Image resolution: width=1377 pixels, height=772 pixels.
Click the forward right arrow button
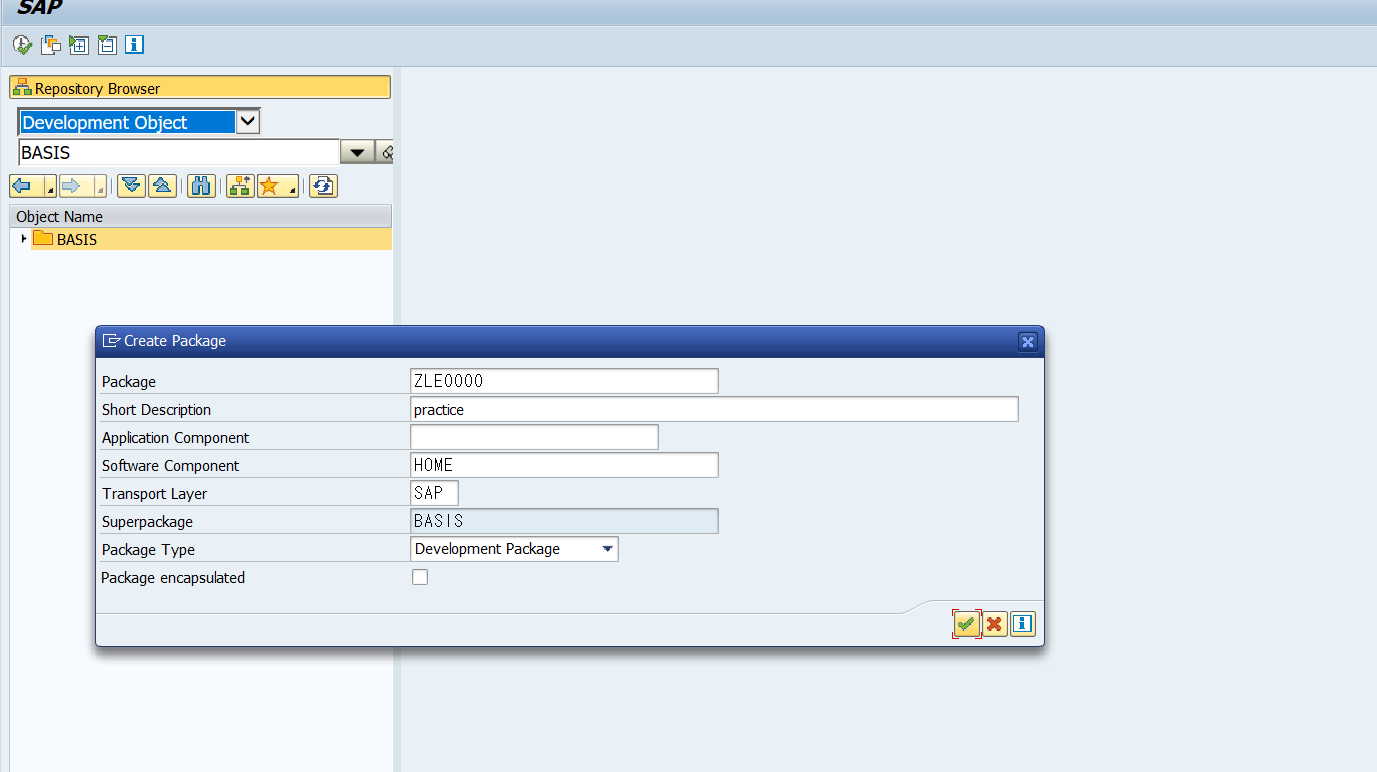coord(71,186)
